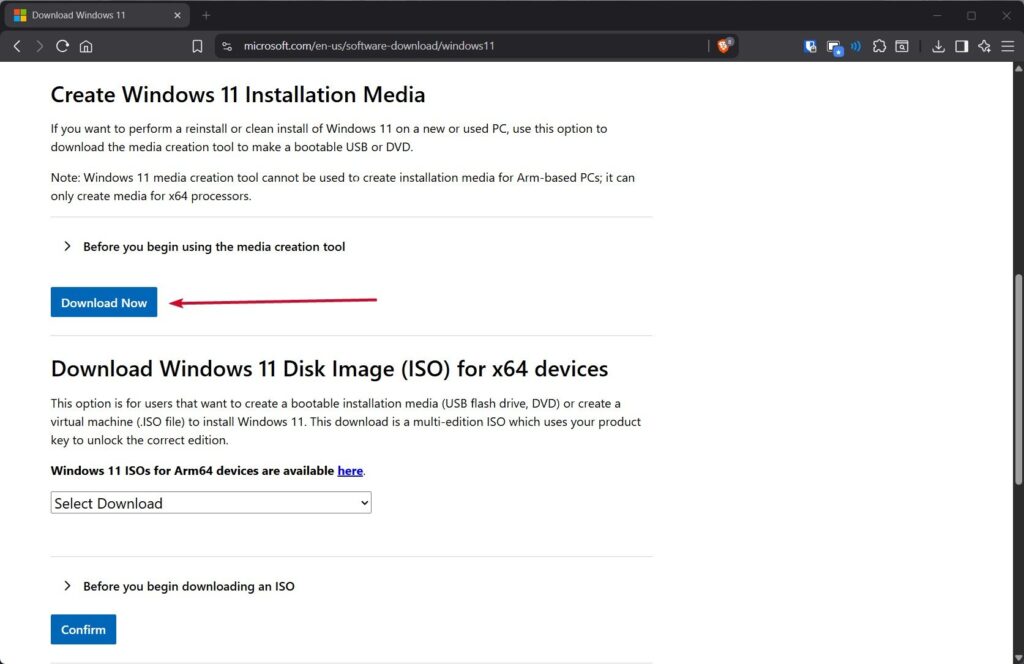Expand Before you begin downloading an ISO
This screenshot has width=1024, height=664.
(x=188, y=586)
